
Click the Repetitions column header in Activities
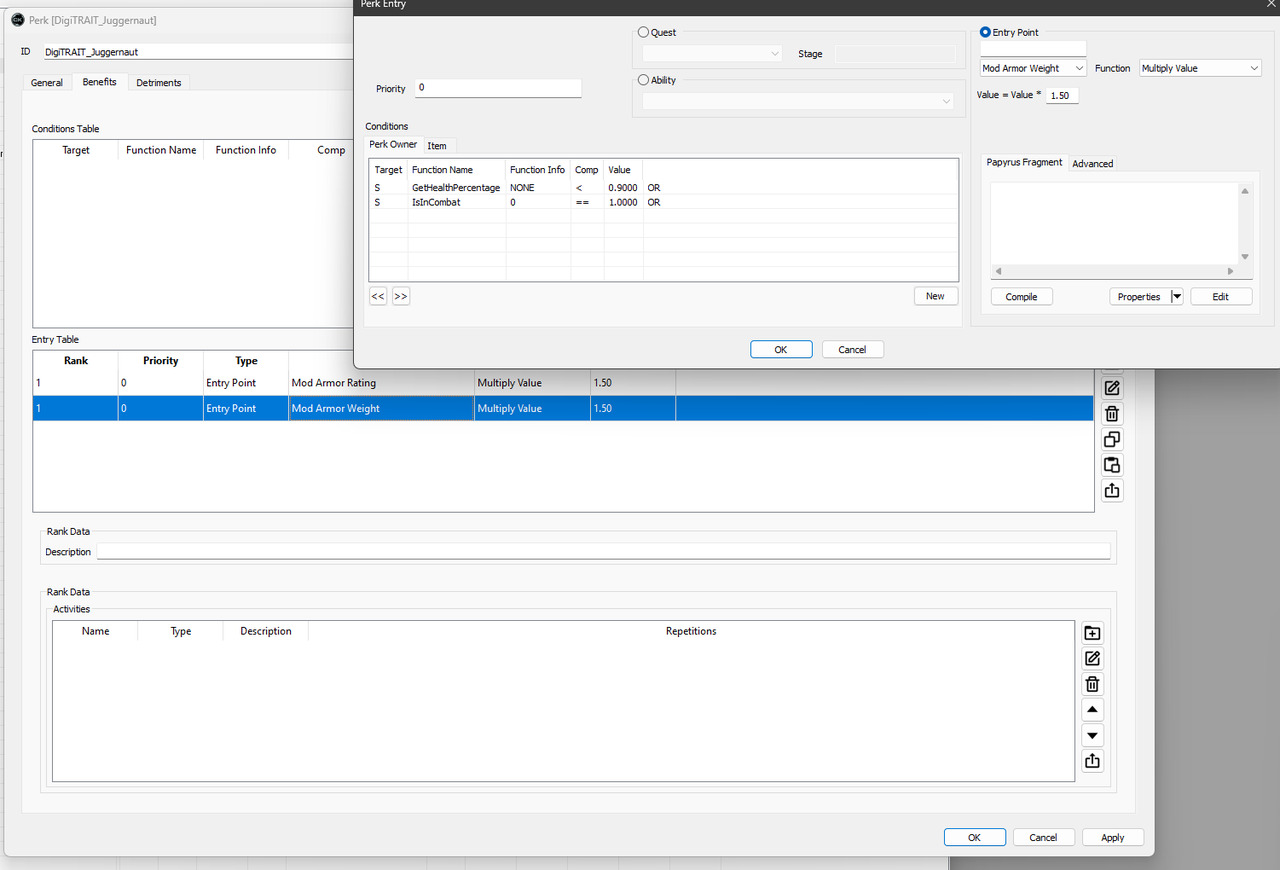click(691, 631)
